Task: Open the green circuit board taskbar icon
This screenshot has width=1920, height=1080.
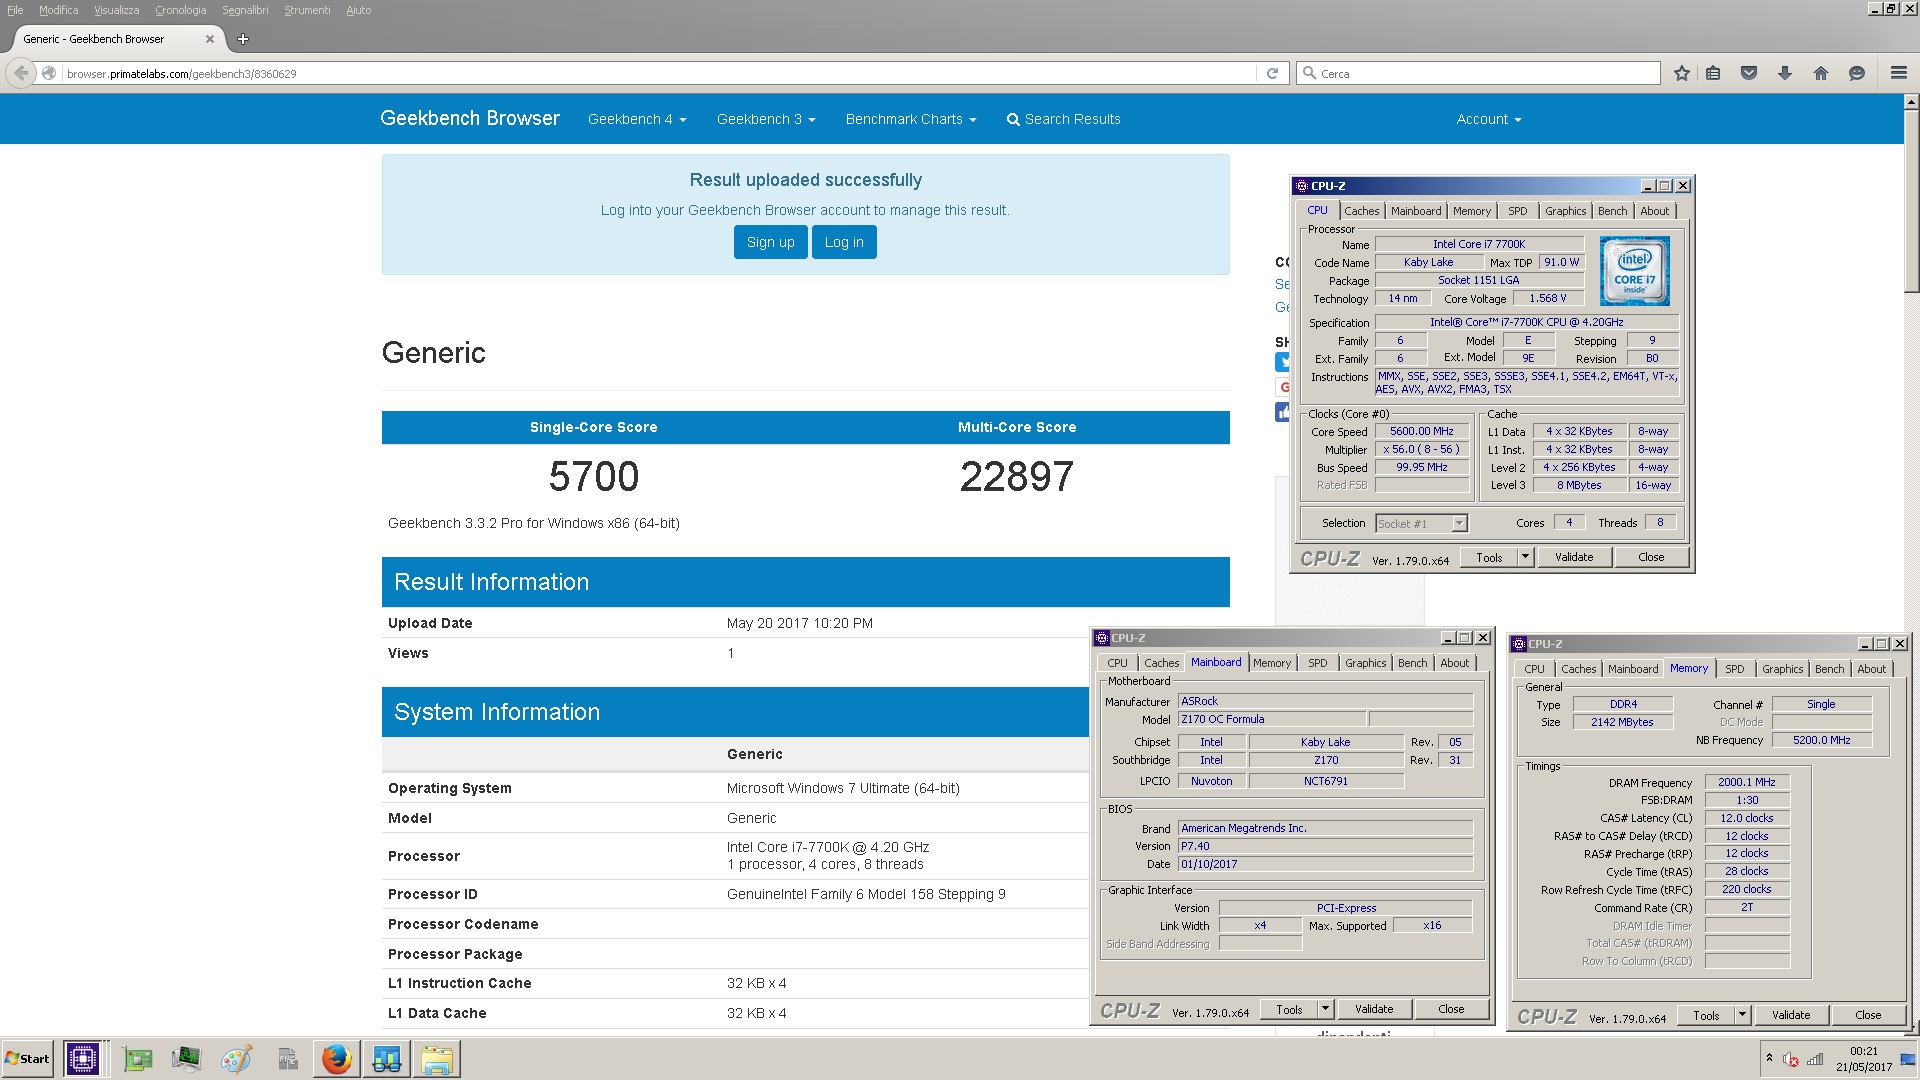Action: (138, 1059)
